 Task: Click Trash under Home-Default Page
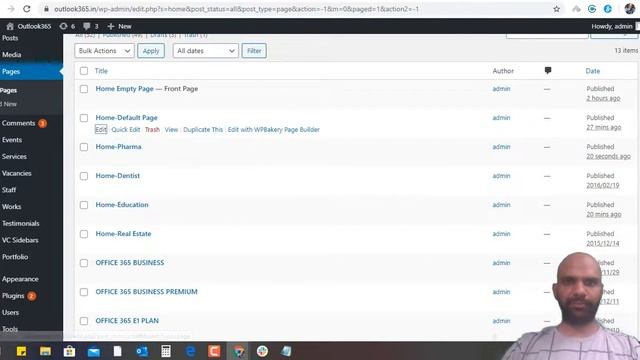point(152,129)
